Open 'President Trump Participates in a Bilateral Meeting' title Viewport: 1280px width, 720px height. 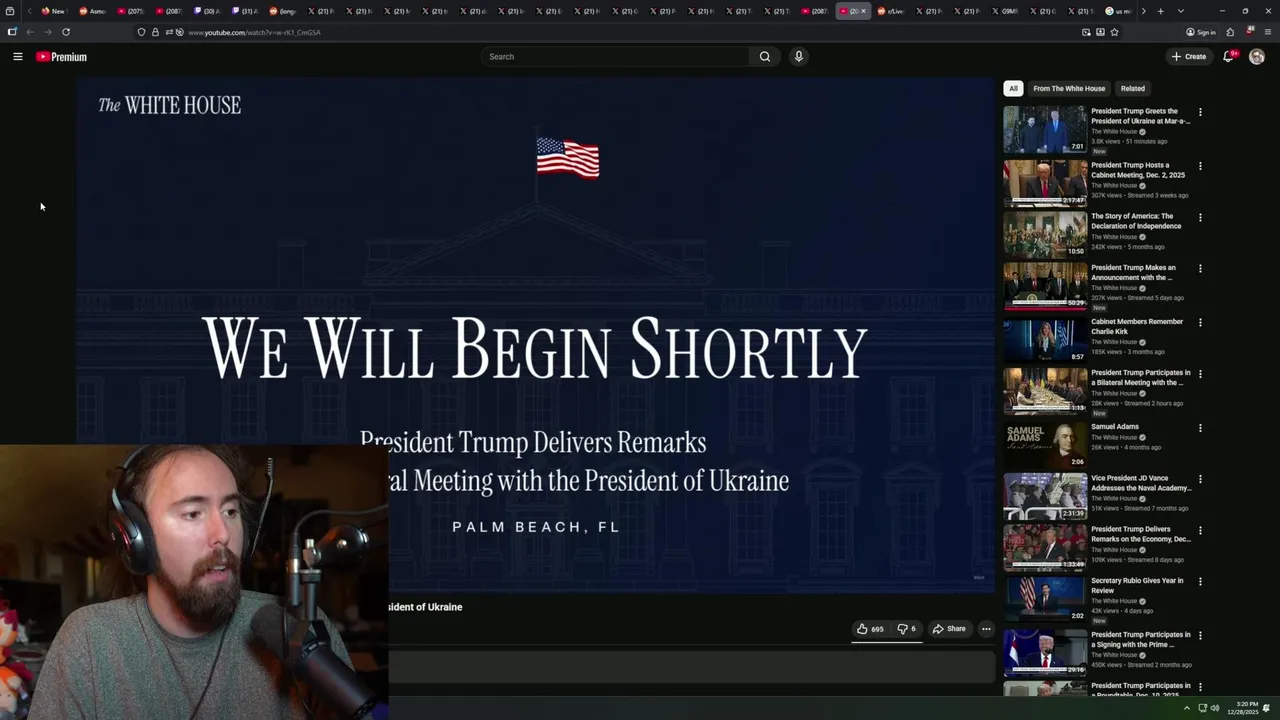click(1141, 377)
